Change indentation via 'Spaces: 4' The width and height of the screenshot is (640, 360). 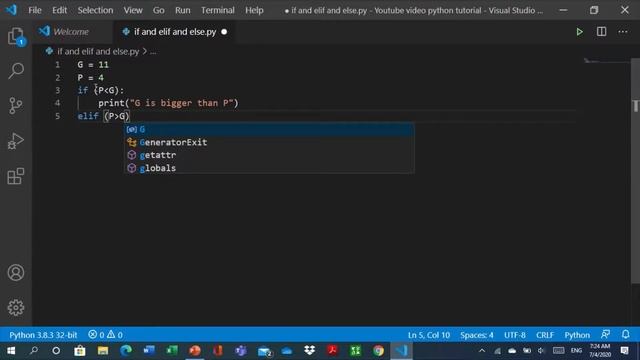point(477,335)
